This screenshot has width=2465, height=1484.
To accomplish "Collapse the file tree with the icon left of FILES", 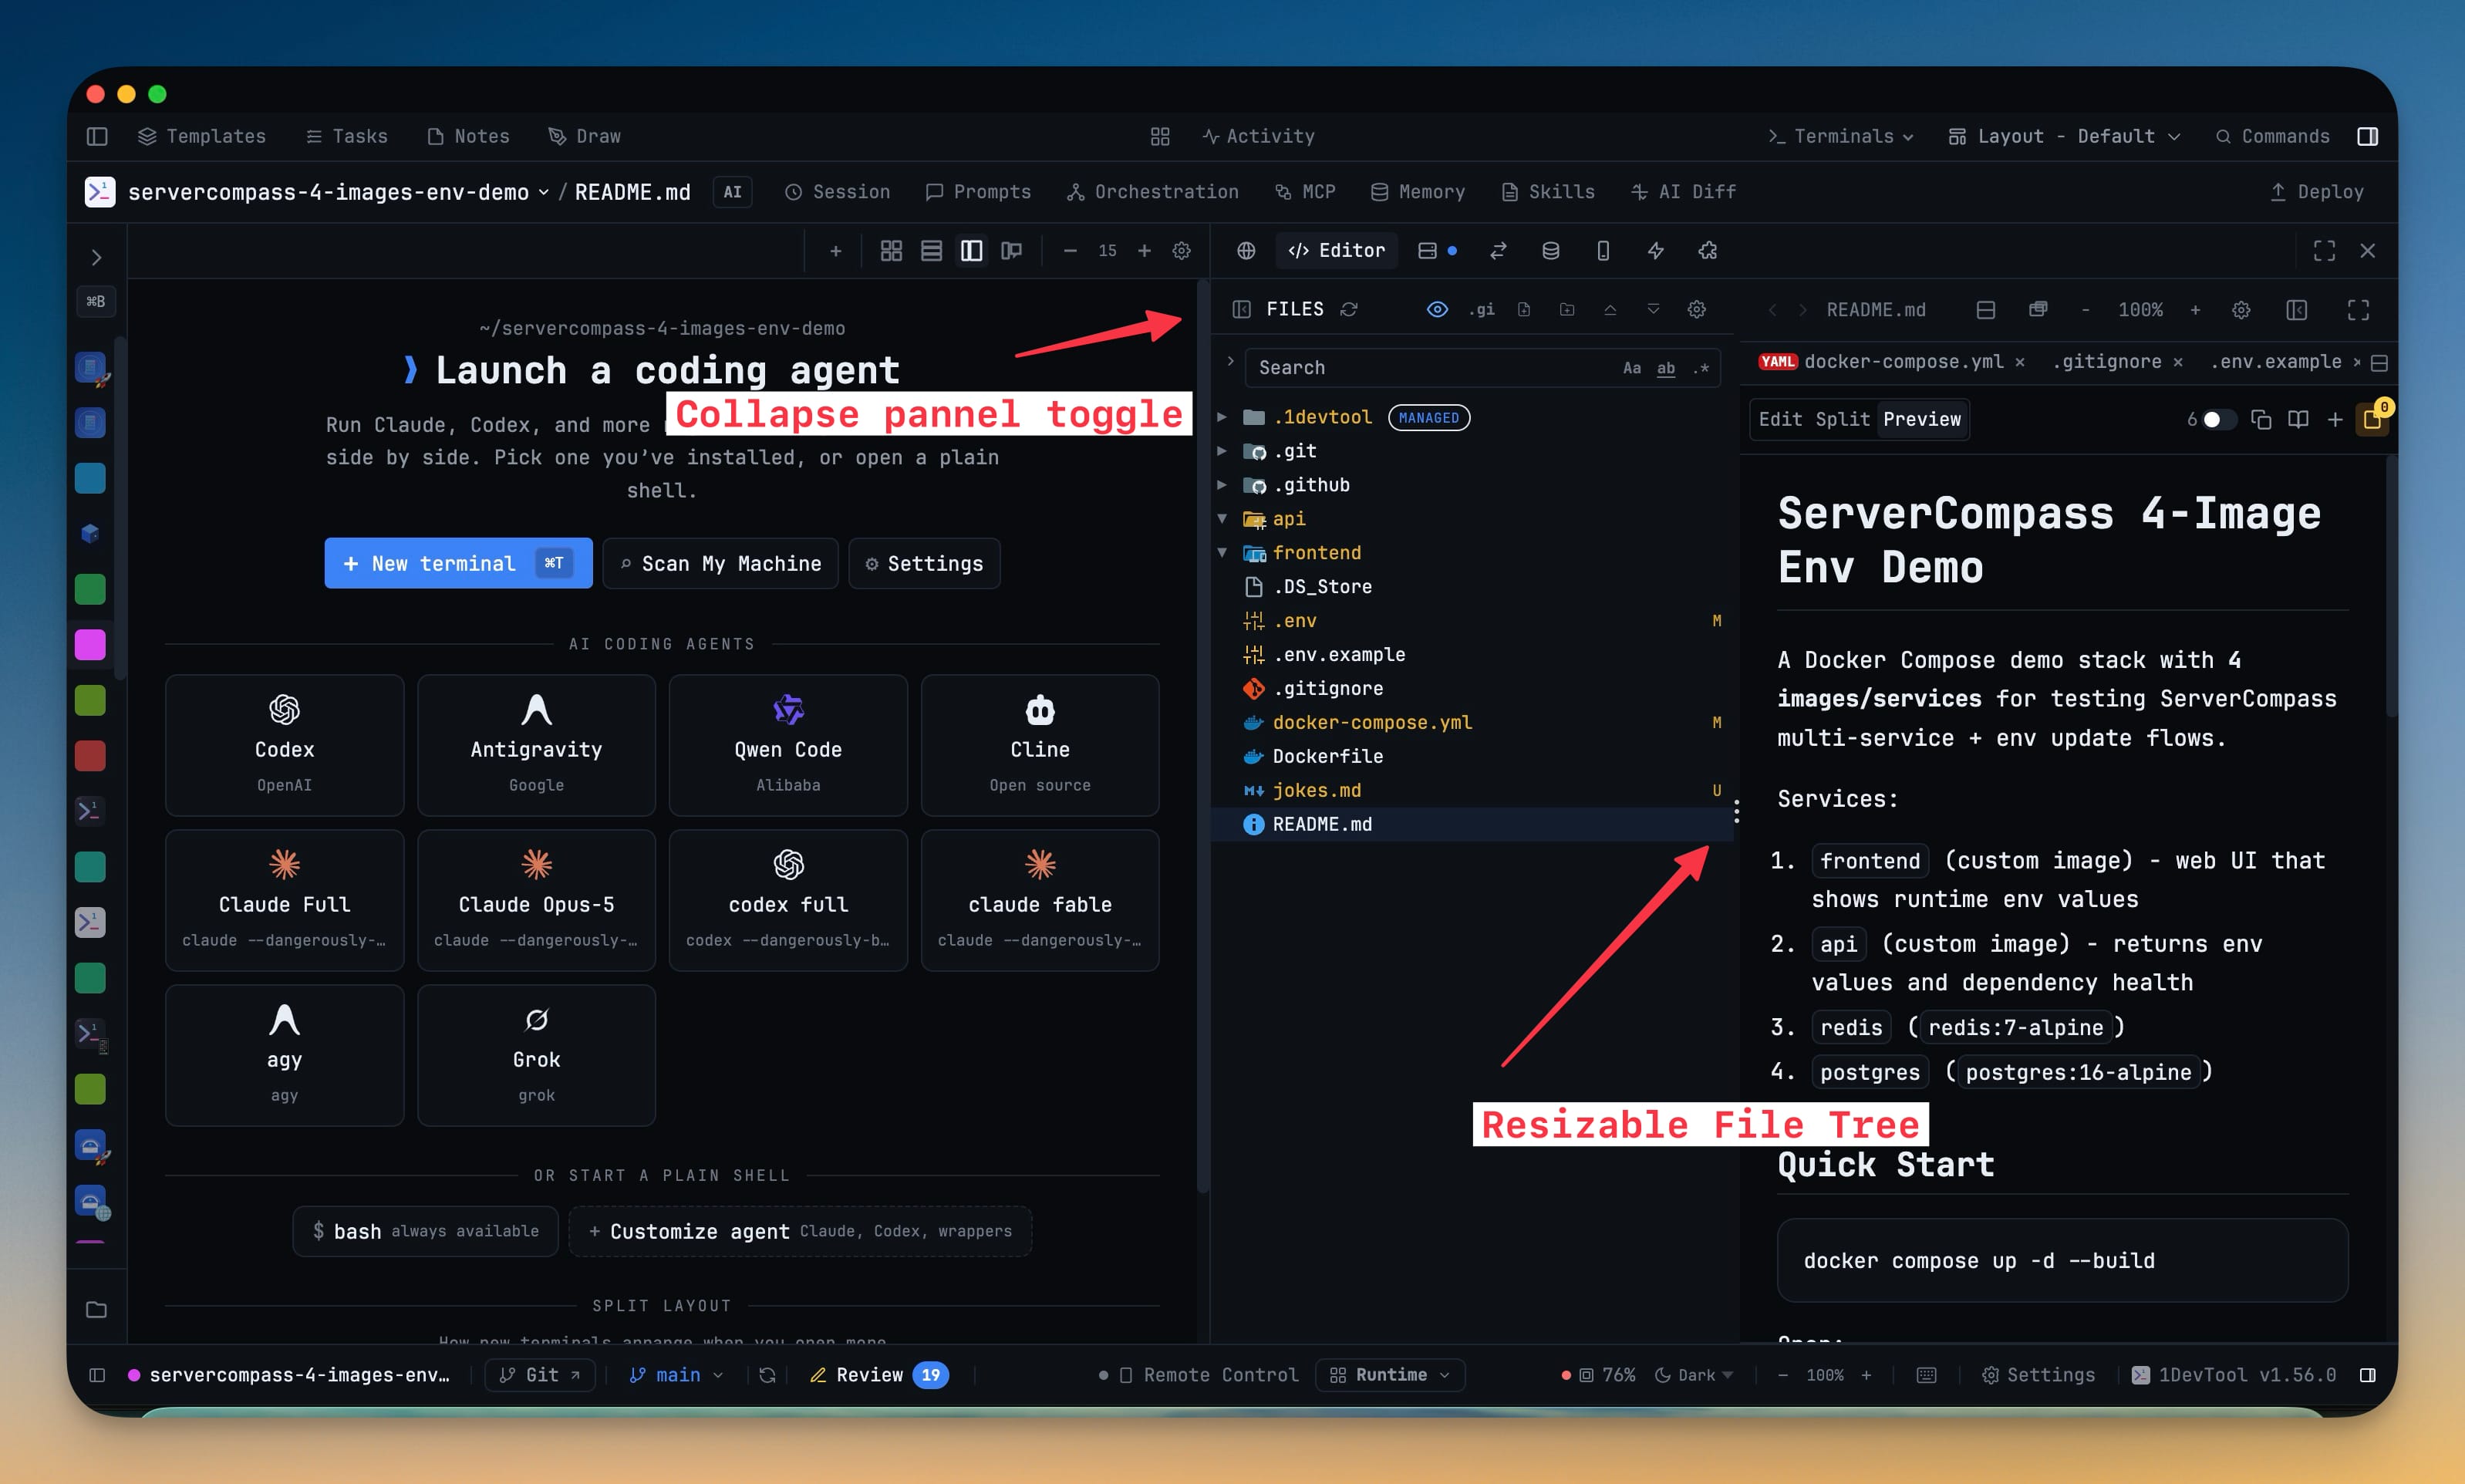I will pos(1241,309).
